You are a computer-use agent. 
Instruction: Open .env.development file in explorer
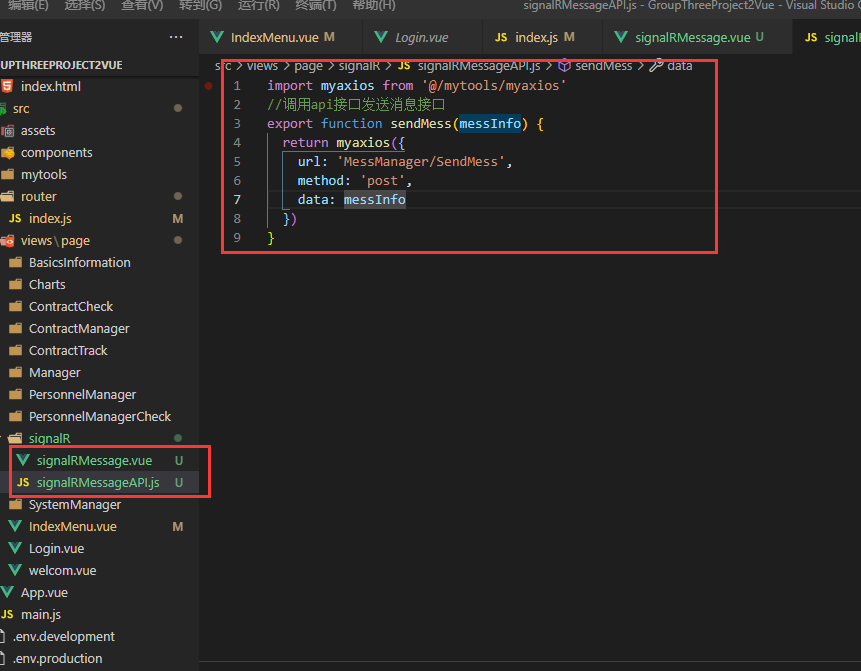(63, 636)
